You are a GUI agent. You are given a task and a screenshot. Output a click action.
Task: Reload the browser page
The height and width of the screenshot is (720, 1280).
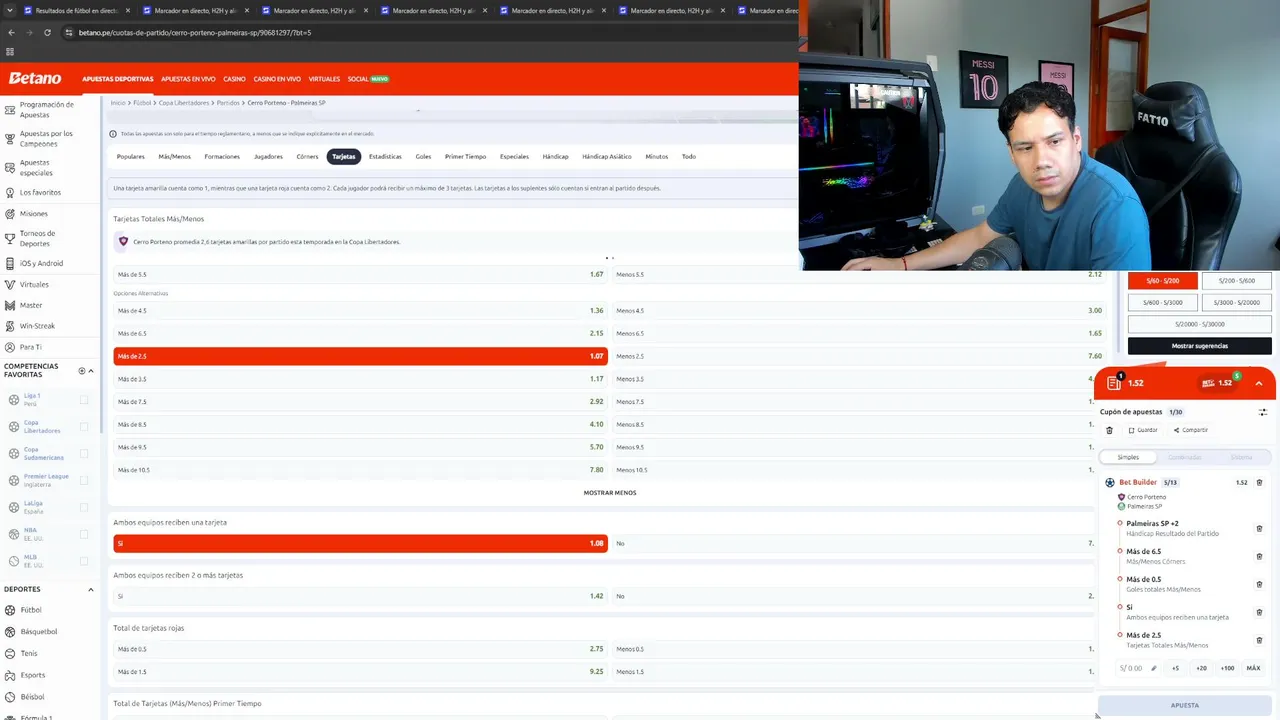[47, 32]
